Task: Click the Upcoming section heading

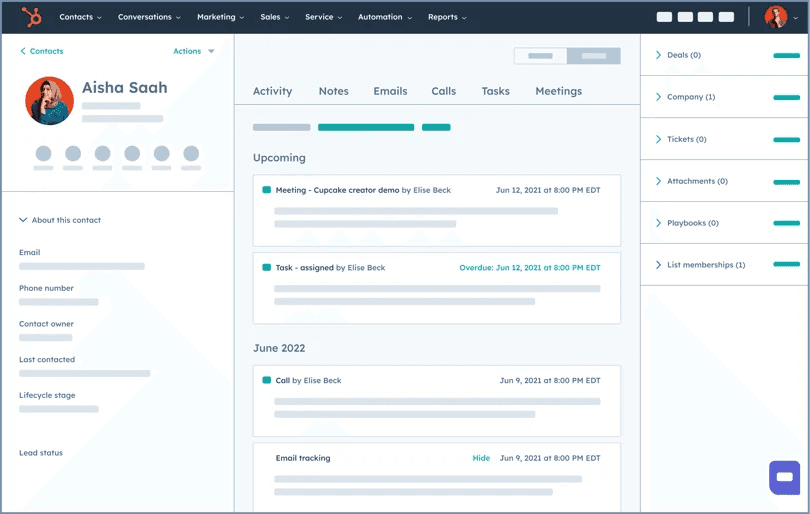Action: [279, 158]
